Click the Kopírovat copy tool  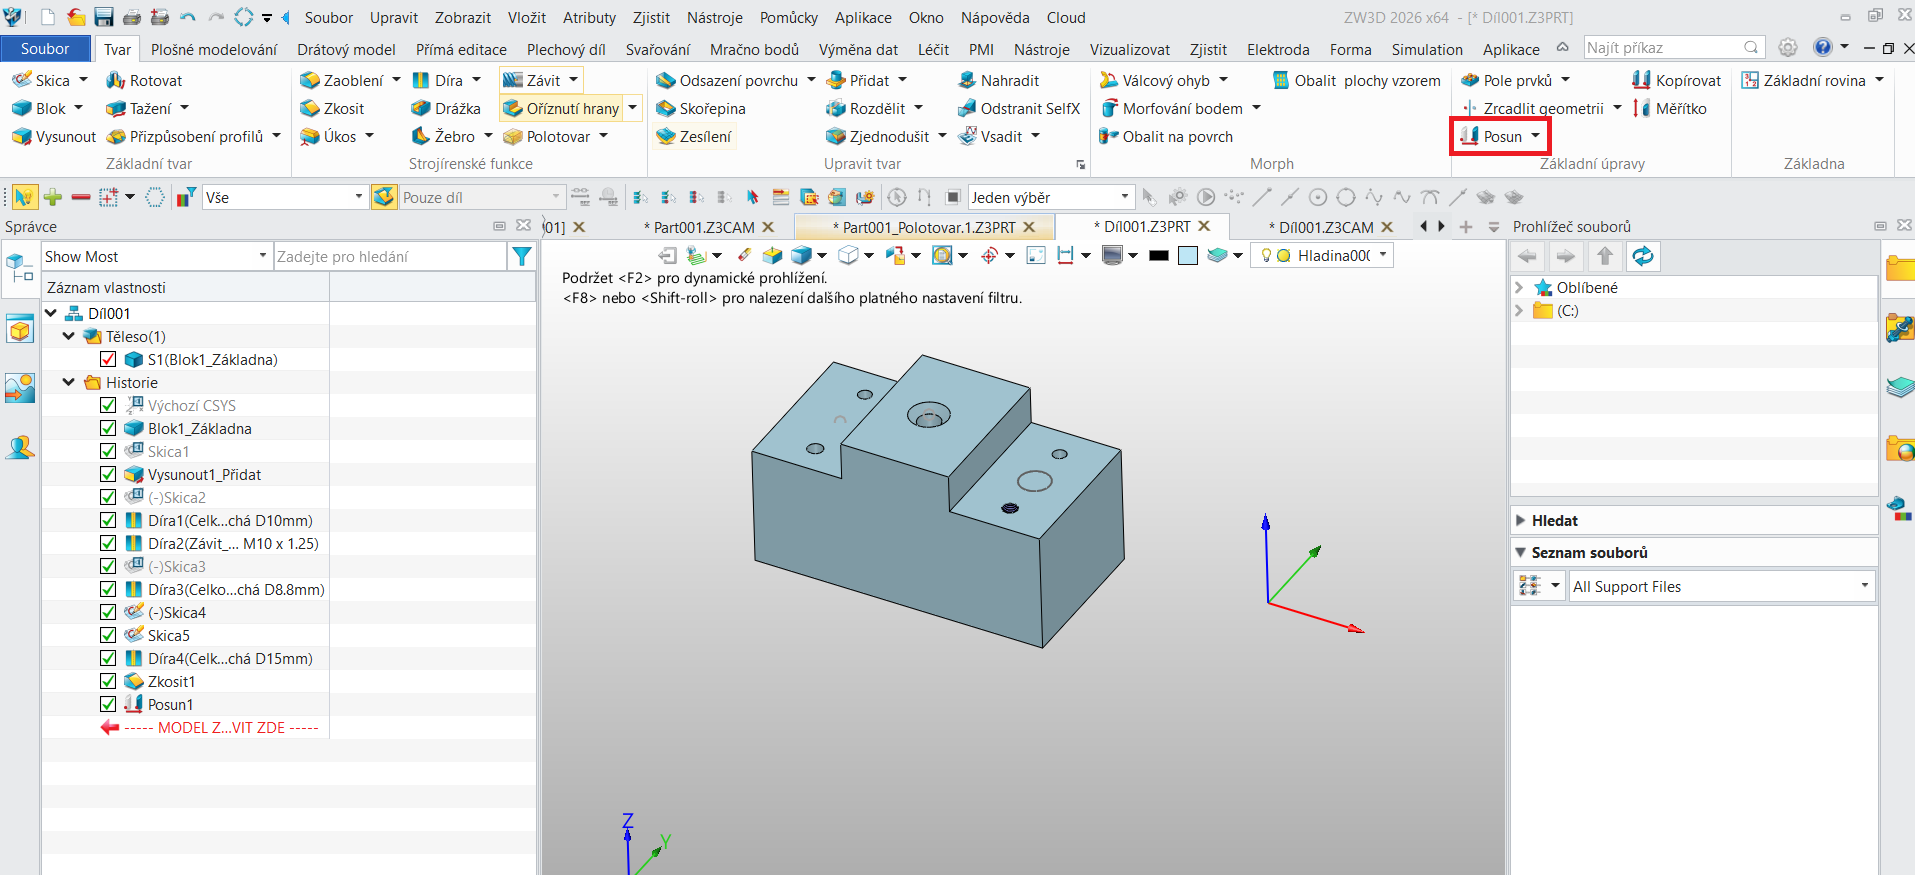(x=1676, y=80)
